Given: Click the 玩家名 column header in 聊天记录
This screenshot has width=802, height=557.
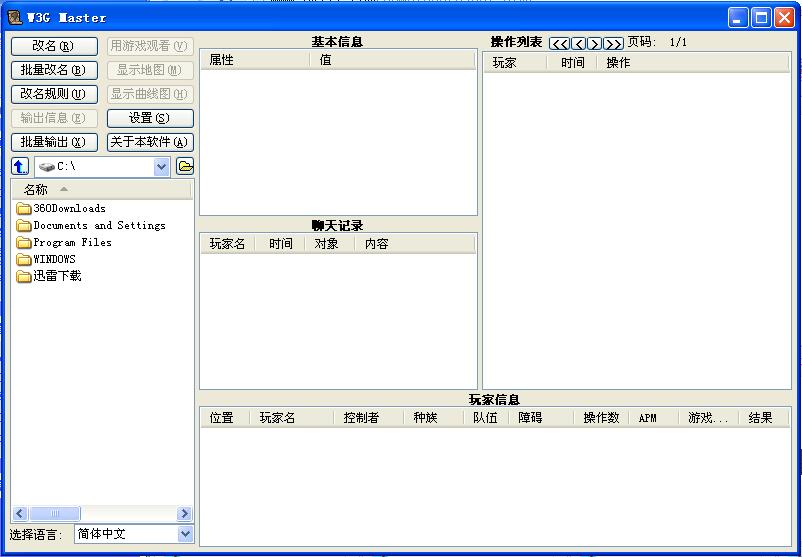Looking at the screenshot, I should 228,244.
